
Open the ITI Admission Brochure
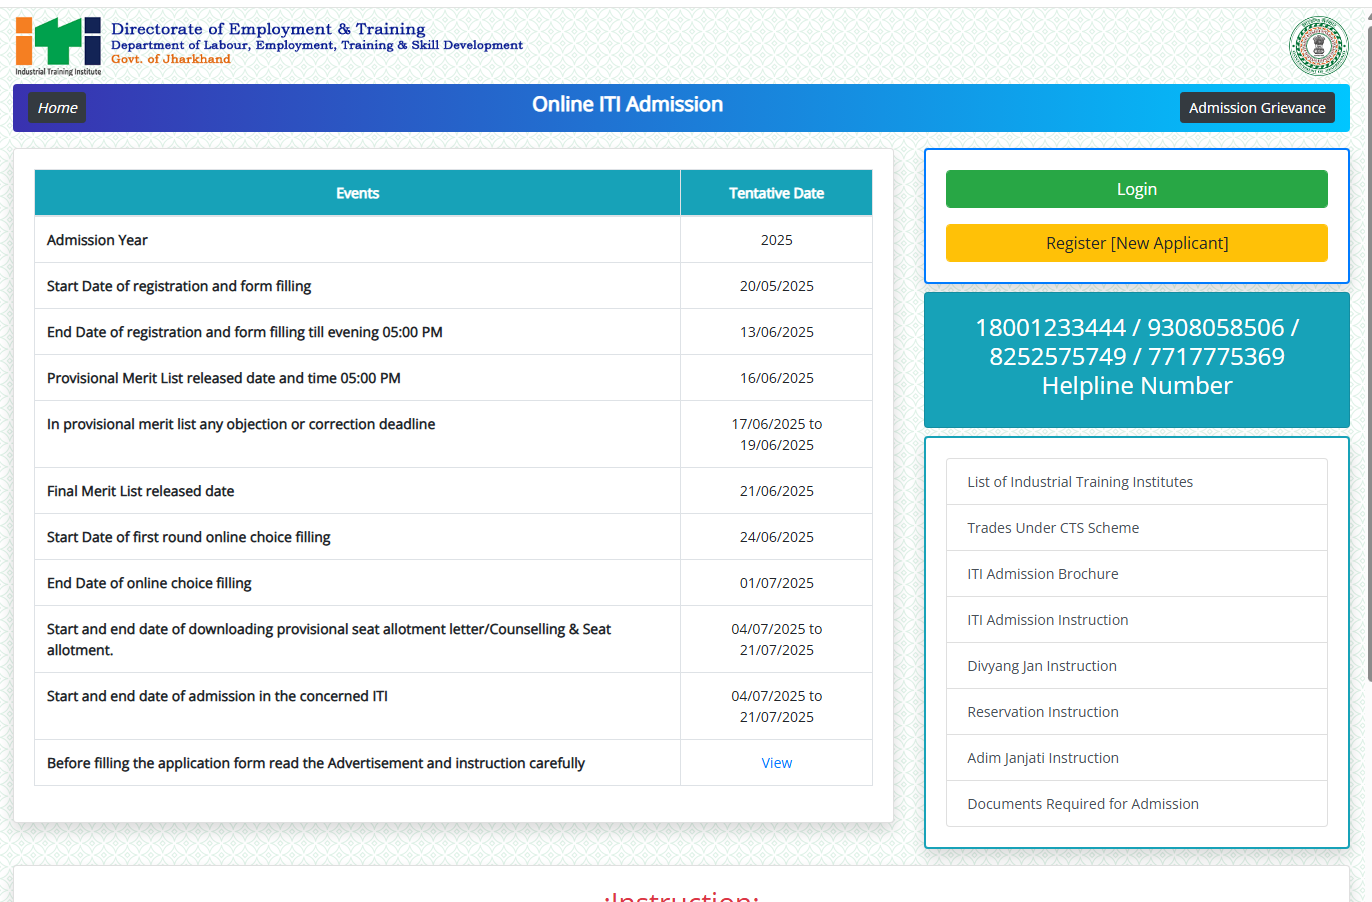(x=1042, y=574)
